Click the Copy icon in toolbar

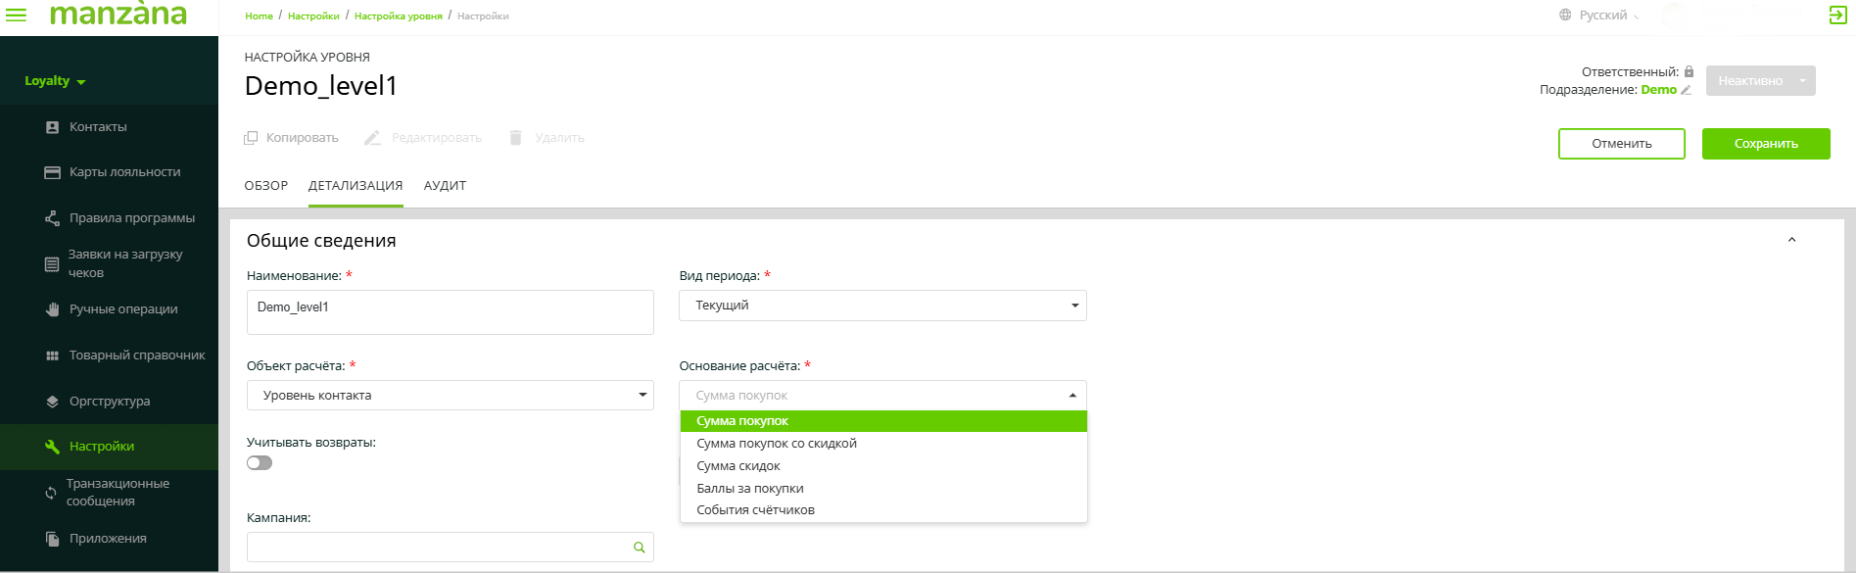click(x=251, y=138)
